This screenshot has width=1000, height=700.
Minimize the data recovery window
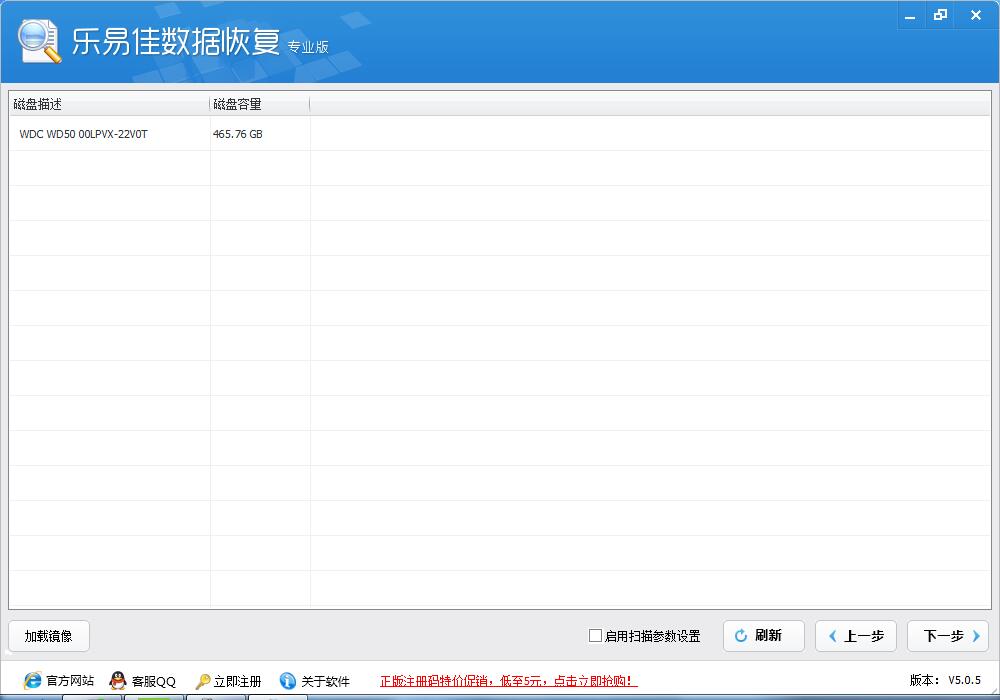[907, 15]
